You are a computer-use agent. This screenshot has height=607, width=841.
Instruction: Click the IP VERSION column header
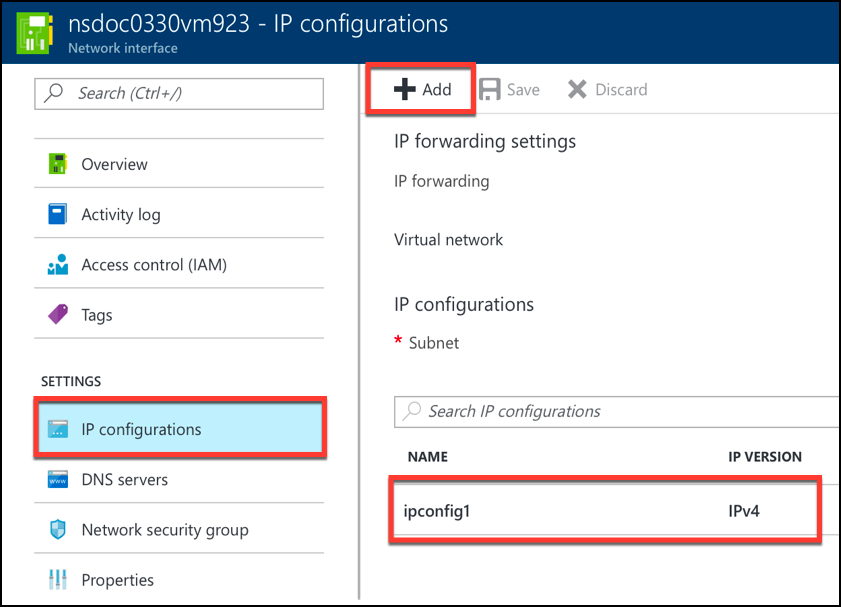pyautogui.click(x=765, y=456)
